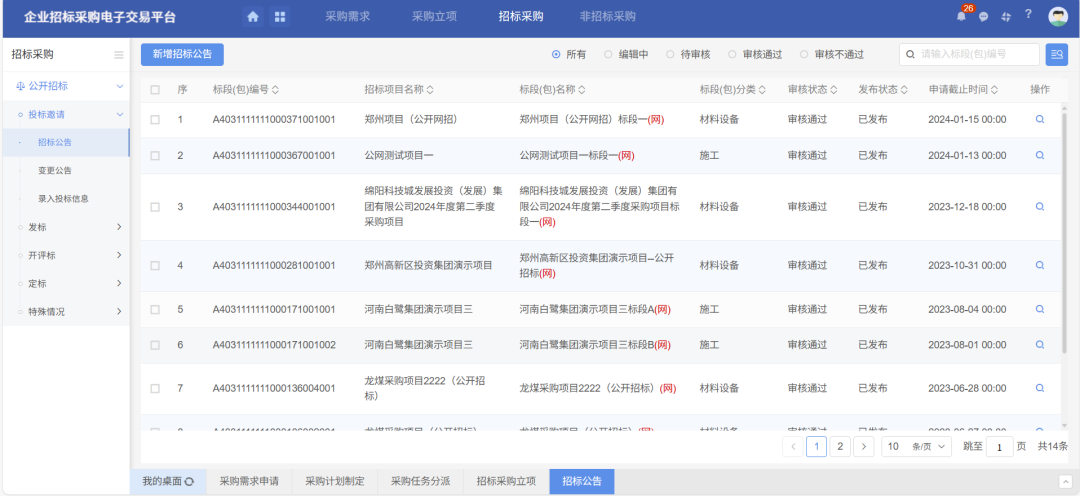Open the grid apps menu icon
Viewport: 1080px width, 496px height.
(x=280, y=17)
